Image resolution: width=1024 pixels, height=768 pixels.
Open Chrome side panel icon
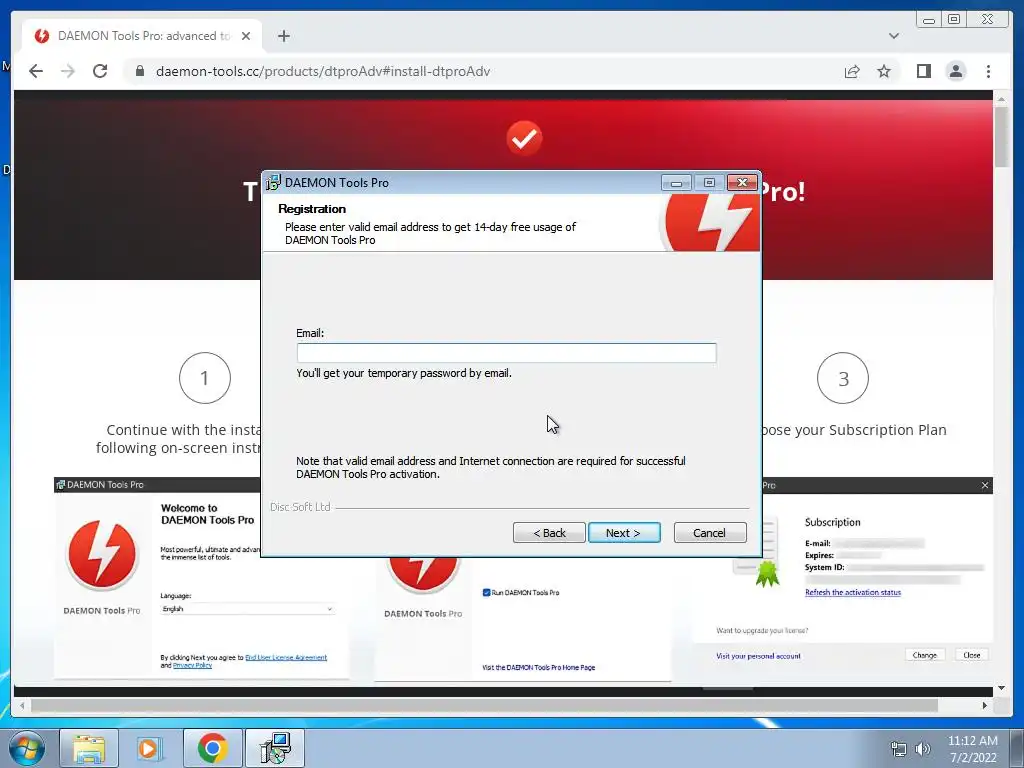pyautogui.click(x=923, y=71)
